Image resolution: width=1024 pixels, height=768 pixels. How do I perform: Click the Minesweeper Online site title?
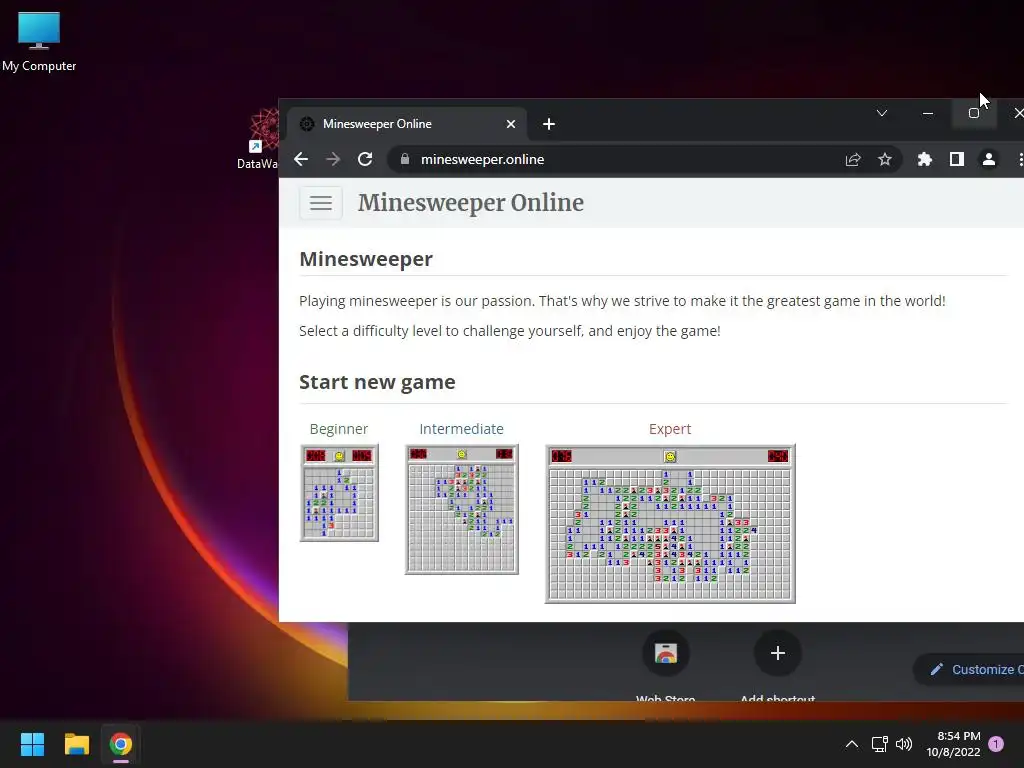(x=470, y=203)
